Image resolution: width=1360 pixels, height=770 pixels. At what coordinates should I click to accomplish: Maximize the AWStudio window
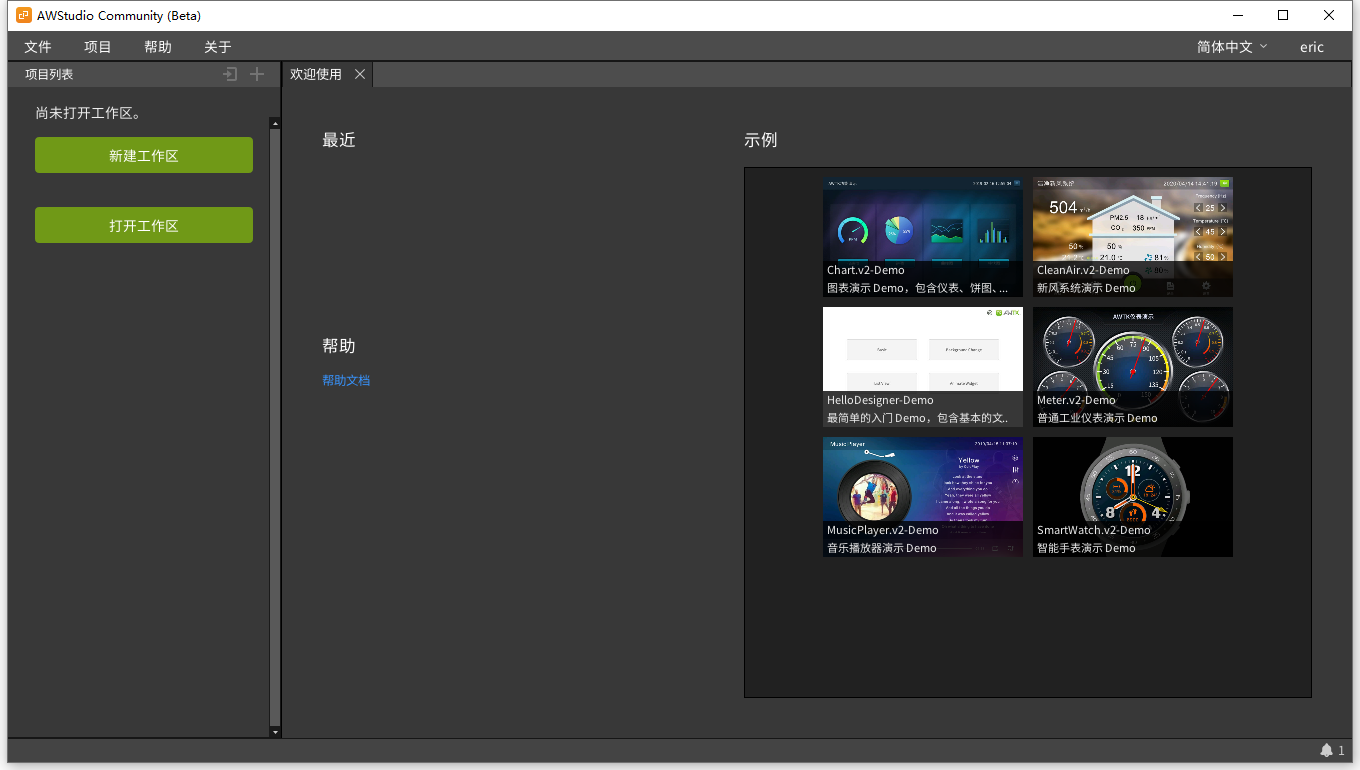(1283, 15)
